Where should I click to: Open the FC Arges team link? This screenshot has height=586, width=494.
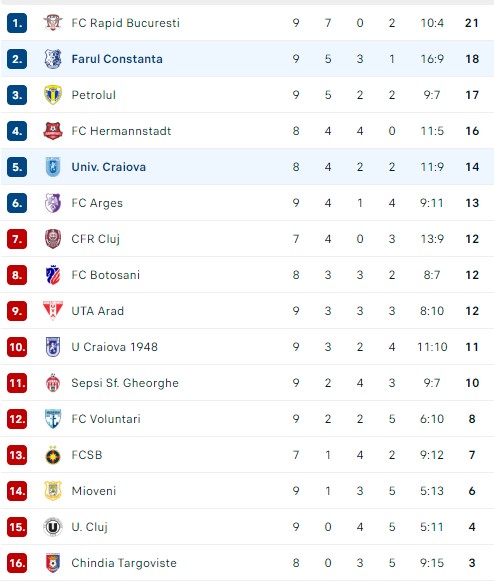coord(97,203)
